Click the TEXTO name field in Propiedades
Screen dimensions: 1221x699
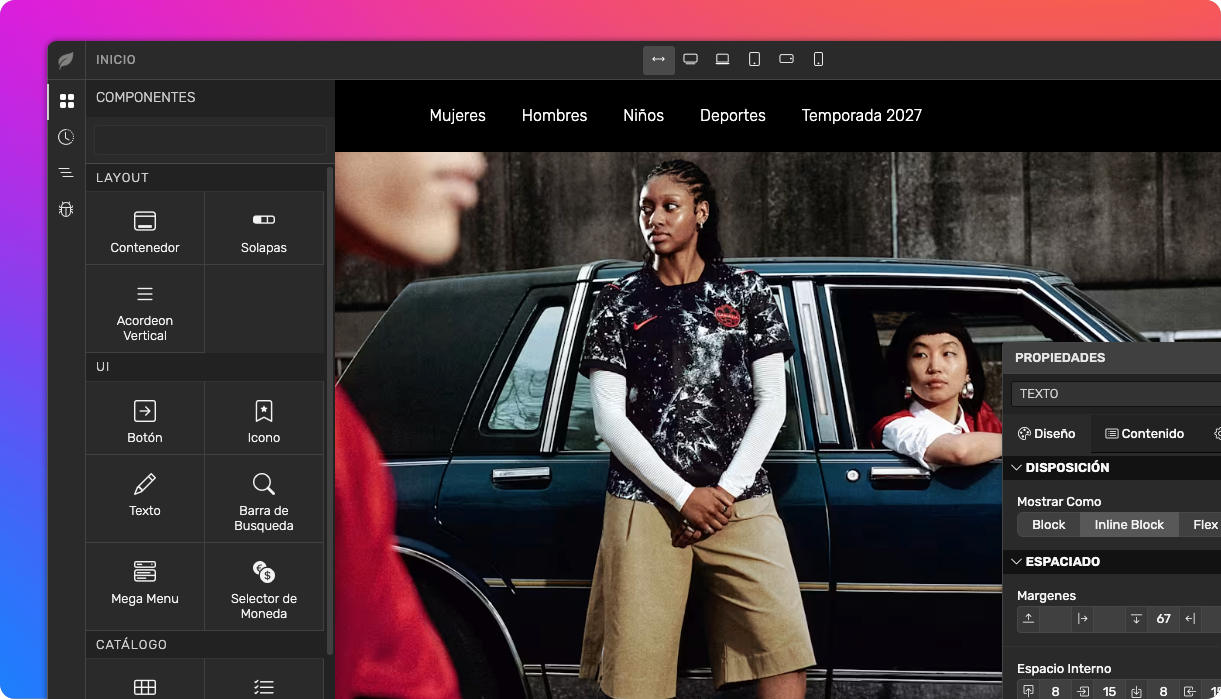pos(1116,394)
